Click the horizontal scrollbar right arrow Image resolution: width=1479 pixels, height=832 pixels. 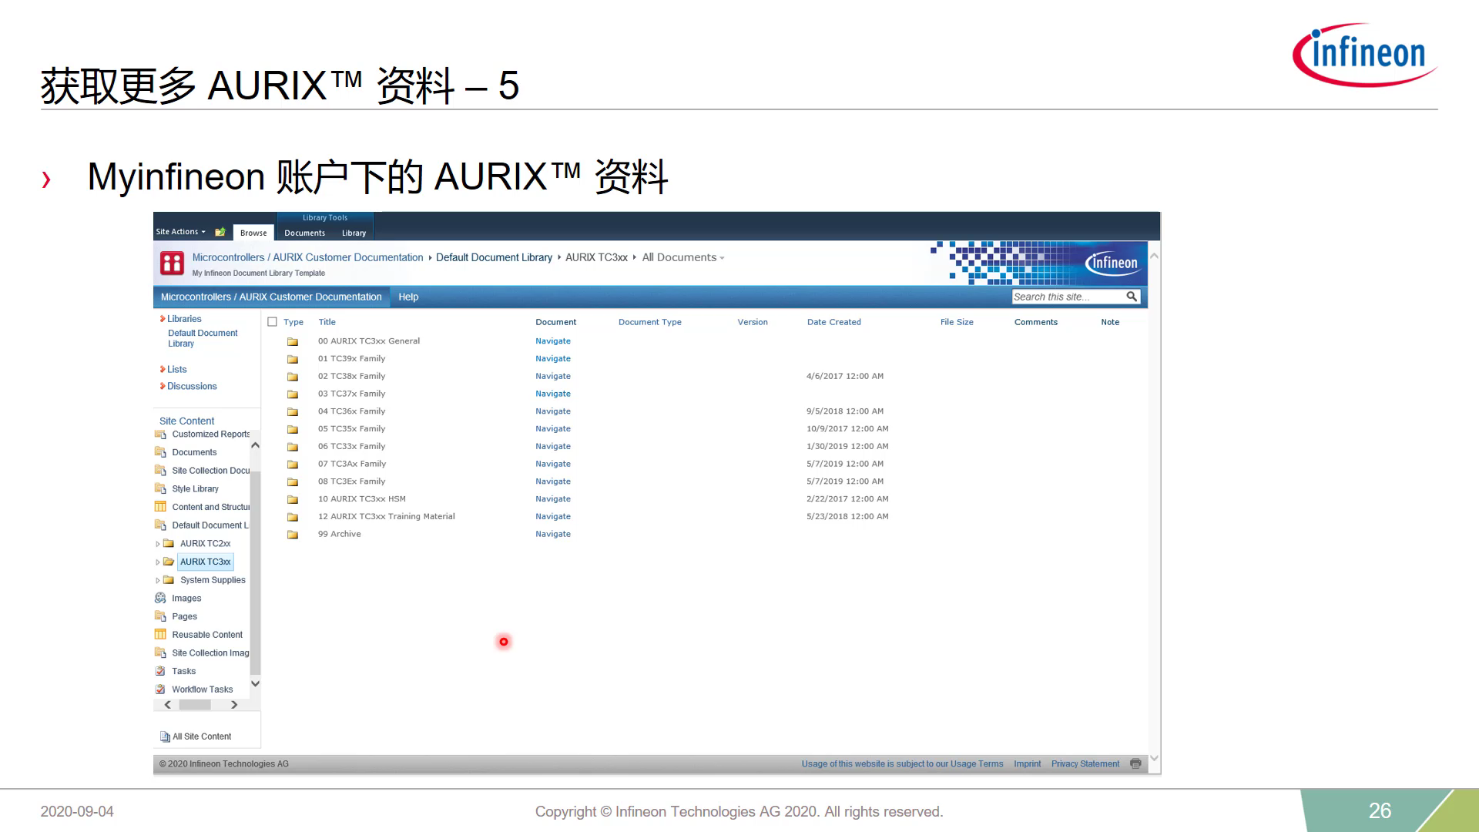click(x=234, y=705)
